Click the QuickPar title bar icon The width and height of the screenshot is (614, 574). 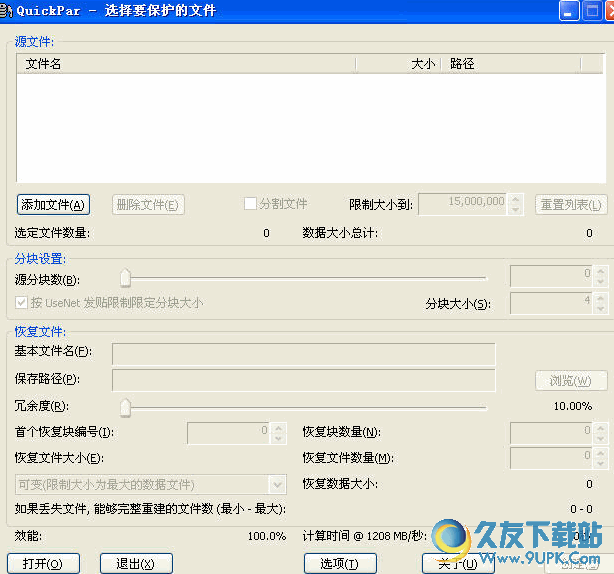point(5,11)
